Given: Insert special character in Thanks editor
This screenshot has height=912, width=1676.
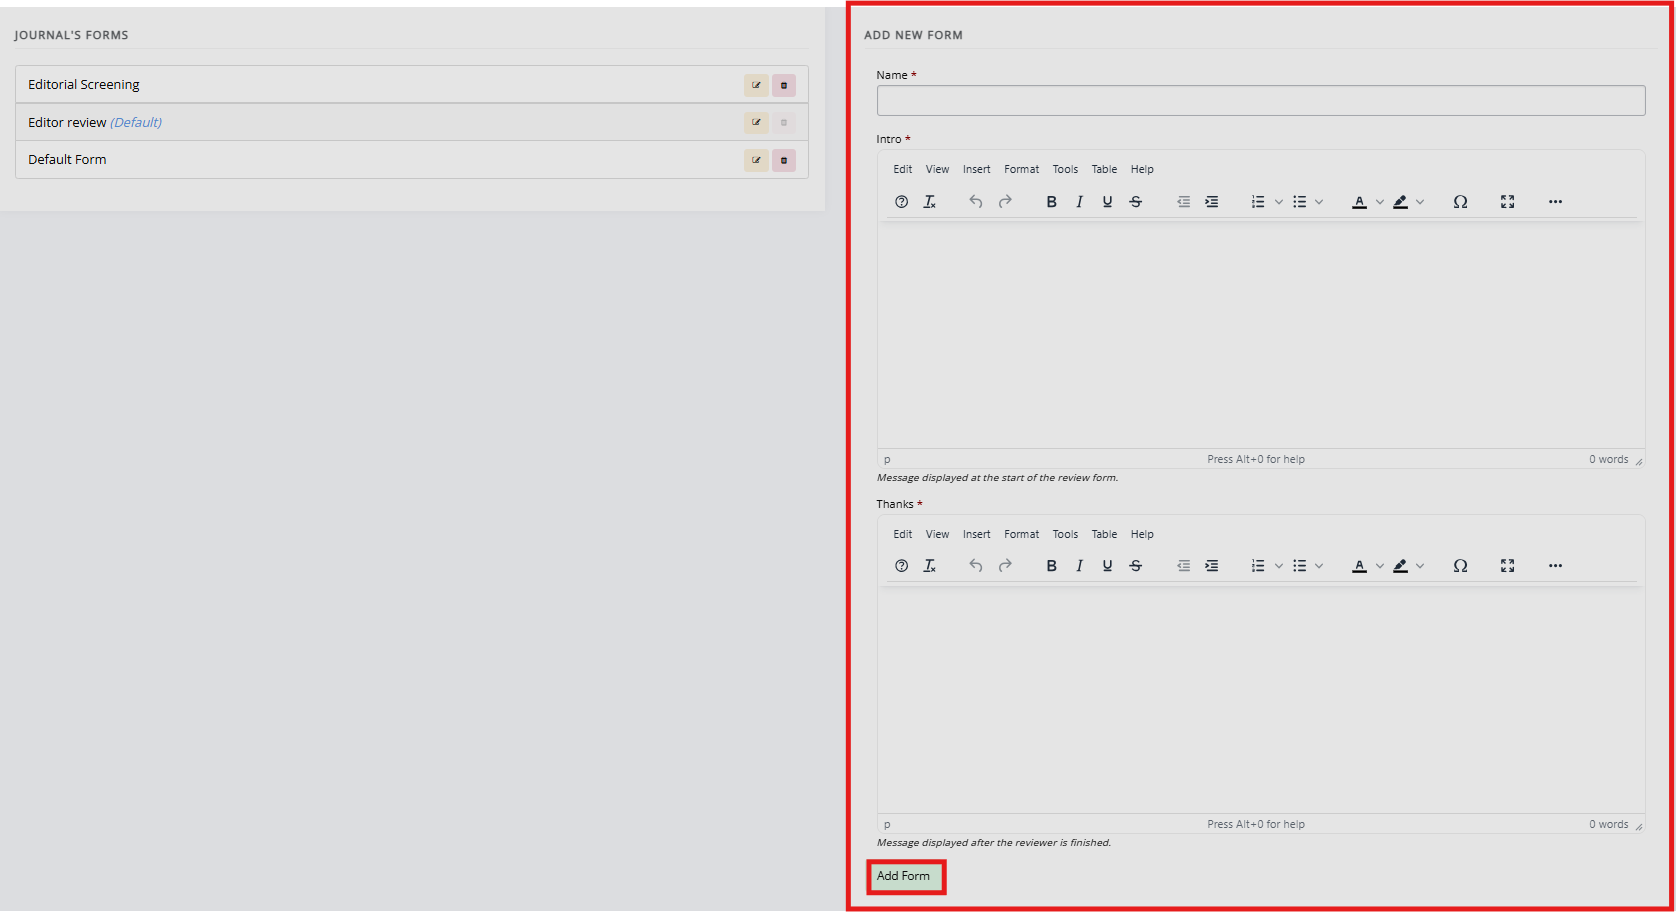Looking at the screenshot, I should (1460, 566).
